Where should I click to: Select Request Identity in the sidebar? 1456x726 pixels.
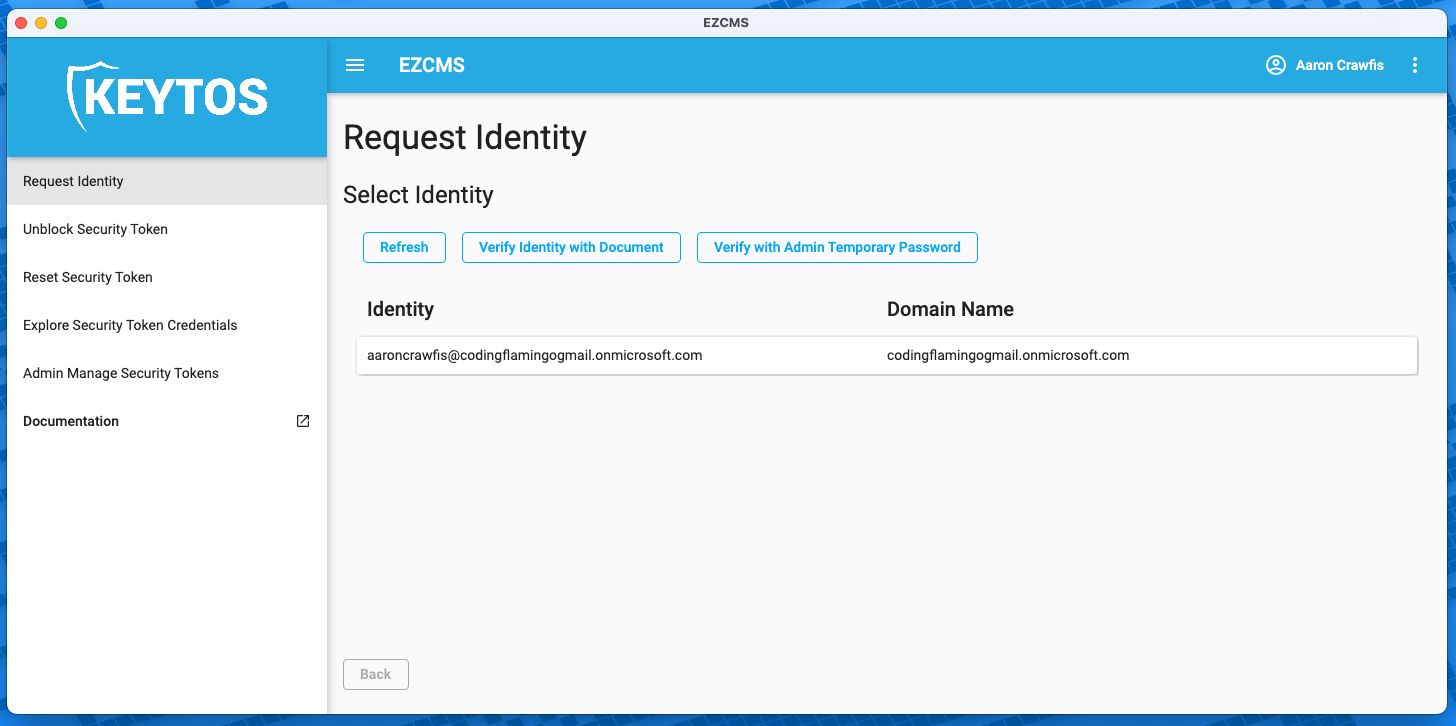coord(73,181)
